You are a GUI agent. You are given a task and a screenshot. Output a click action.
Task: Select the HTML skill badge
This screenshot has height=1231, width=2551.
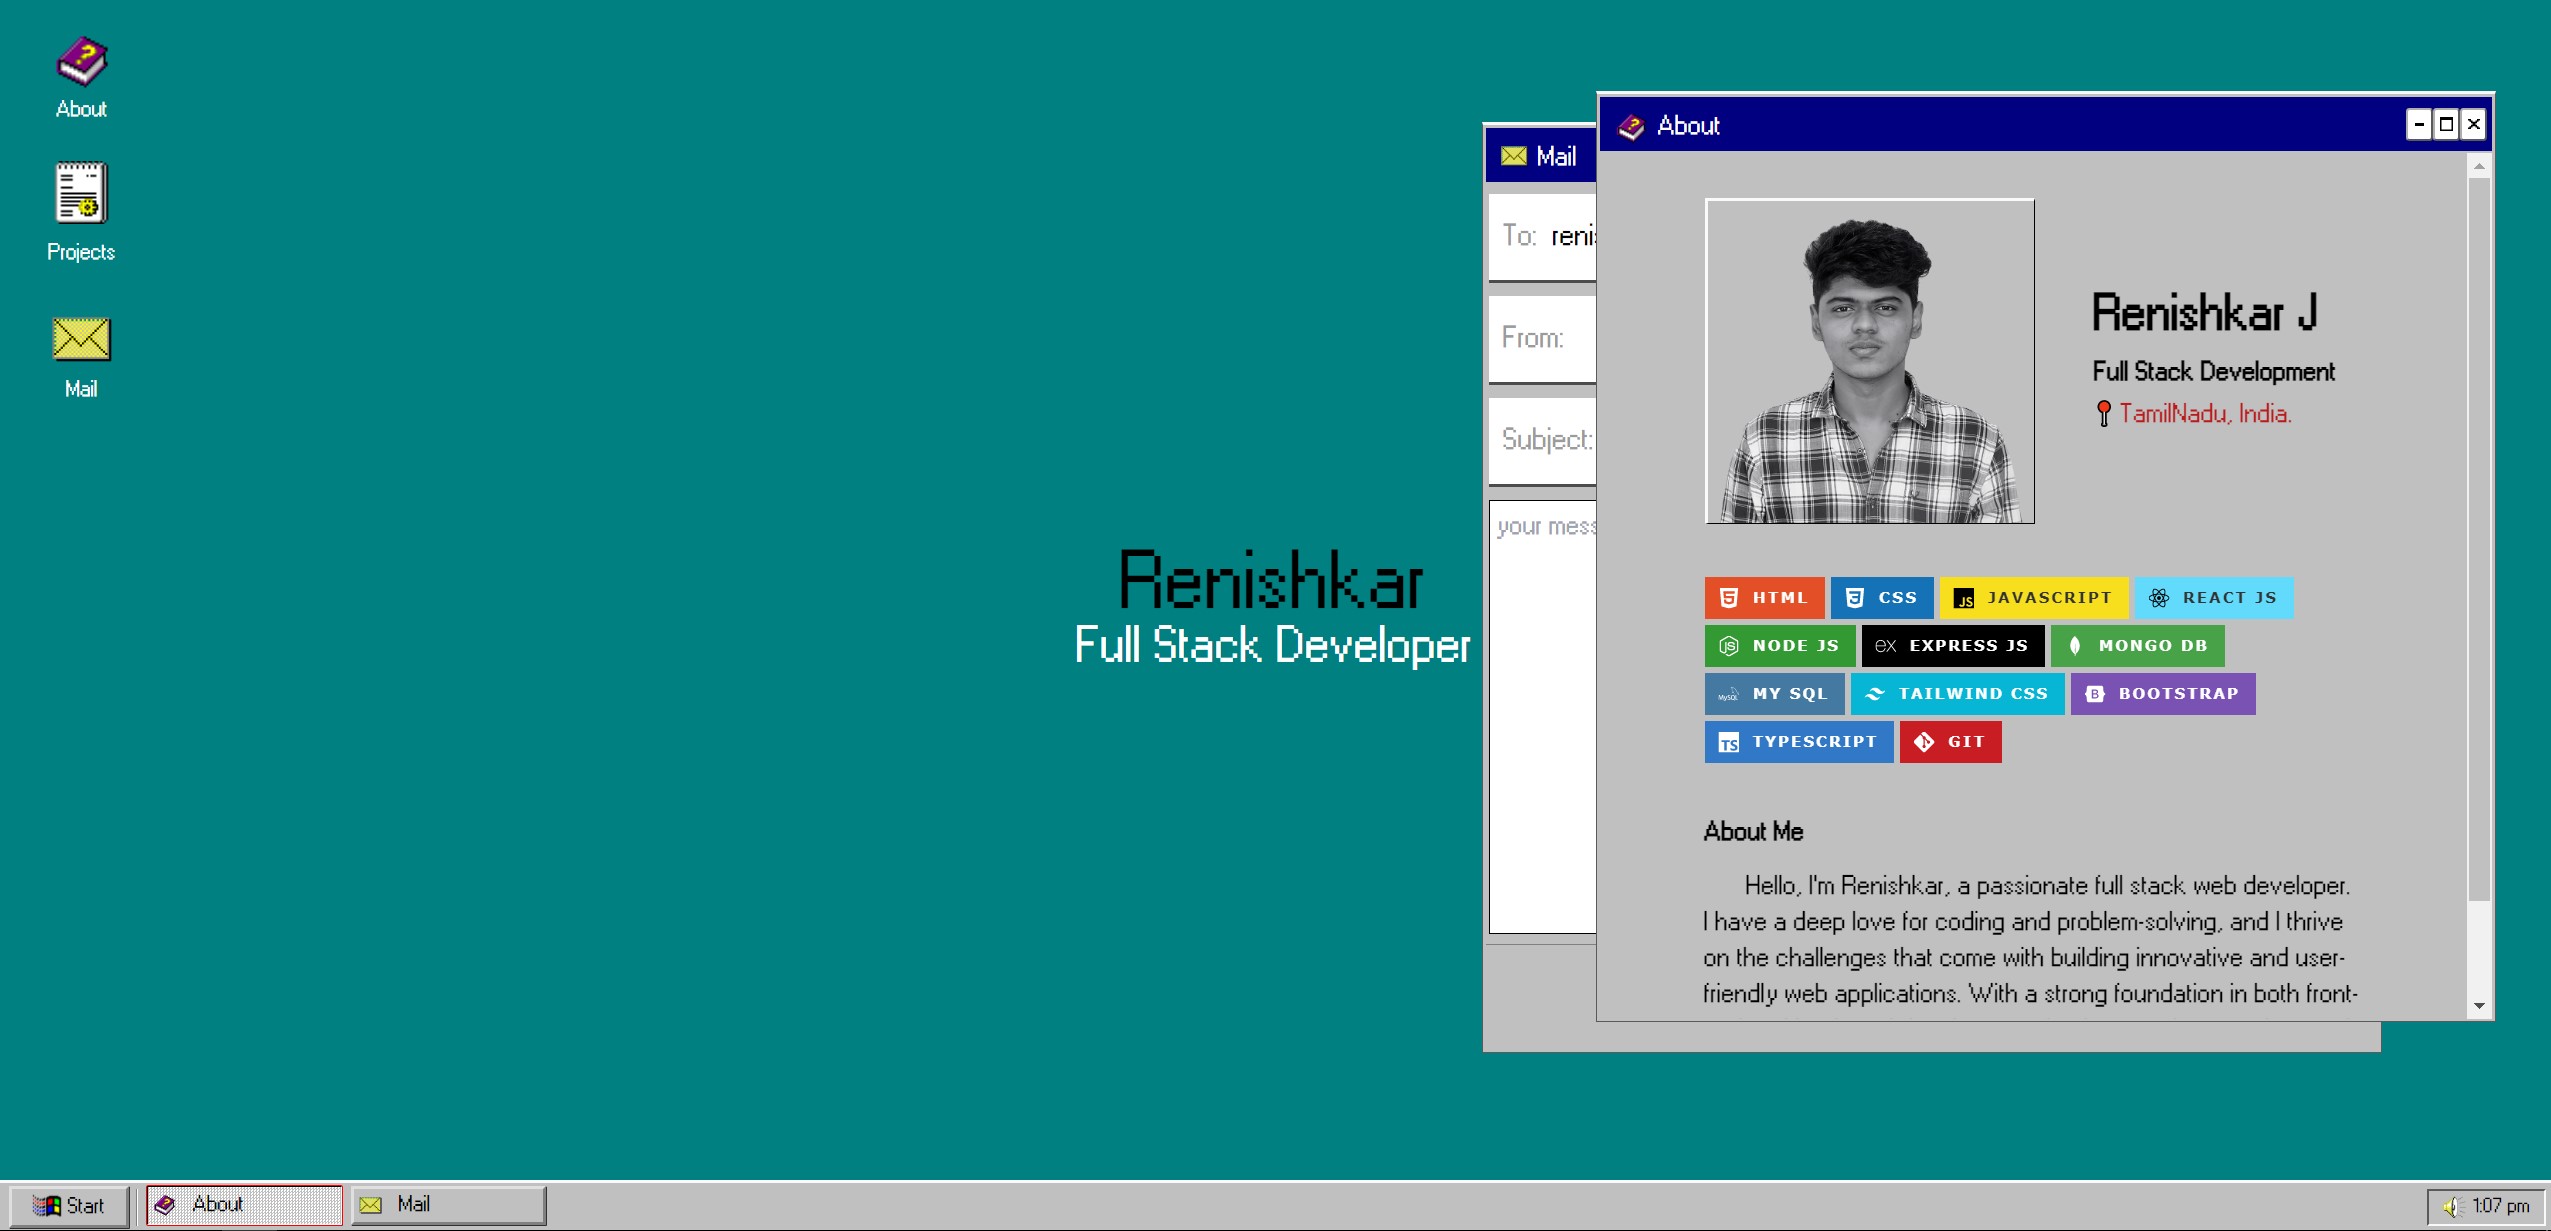coord(1764,597)
